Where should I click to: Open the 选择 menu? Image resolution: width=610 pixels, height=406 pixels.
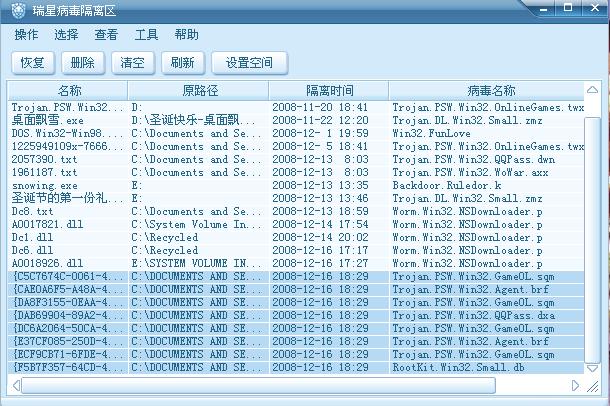(x=66, y=35)
